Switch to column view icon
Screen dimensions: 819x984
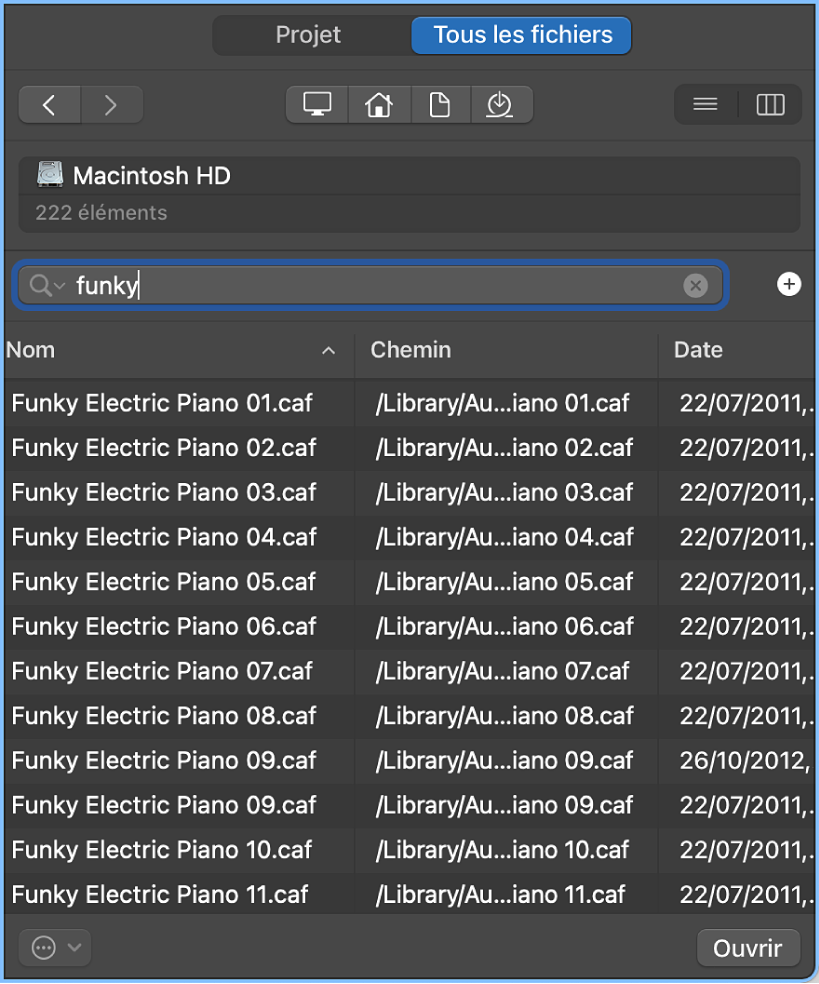coord(771,104)
